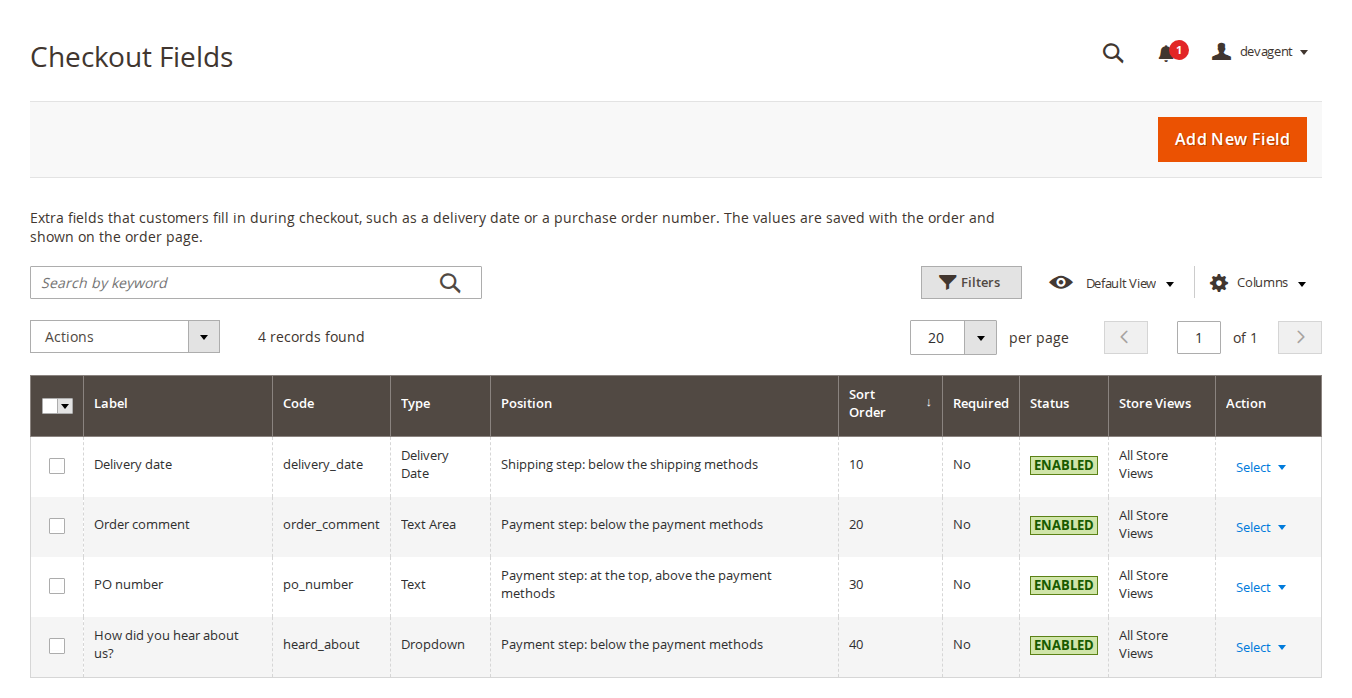Tick checkbox for Order comment row
1352x698 pixels.
click(x=57, y=526)
